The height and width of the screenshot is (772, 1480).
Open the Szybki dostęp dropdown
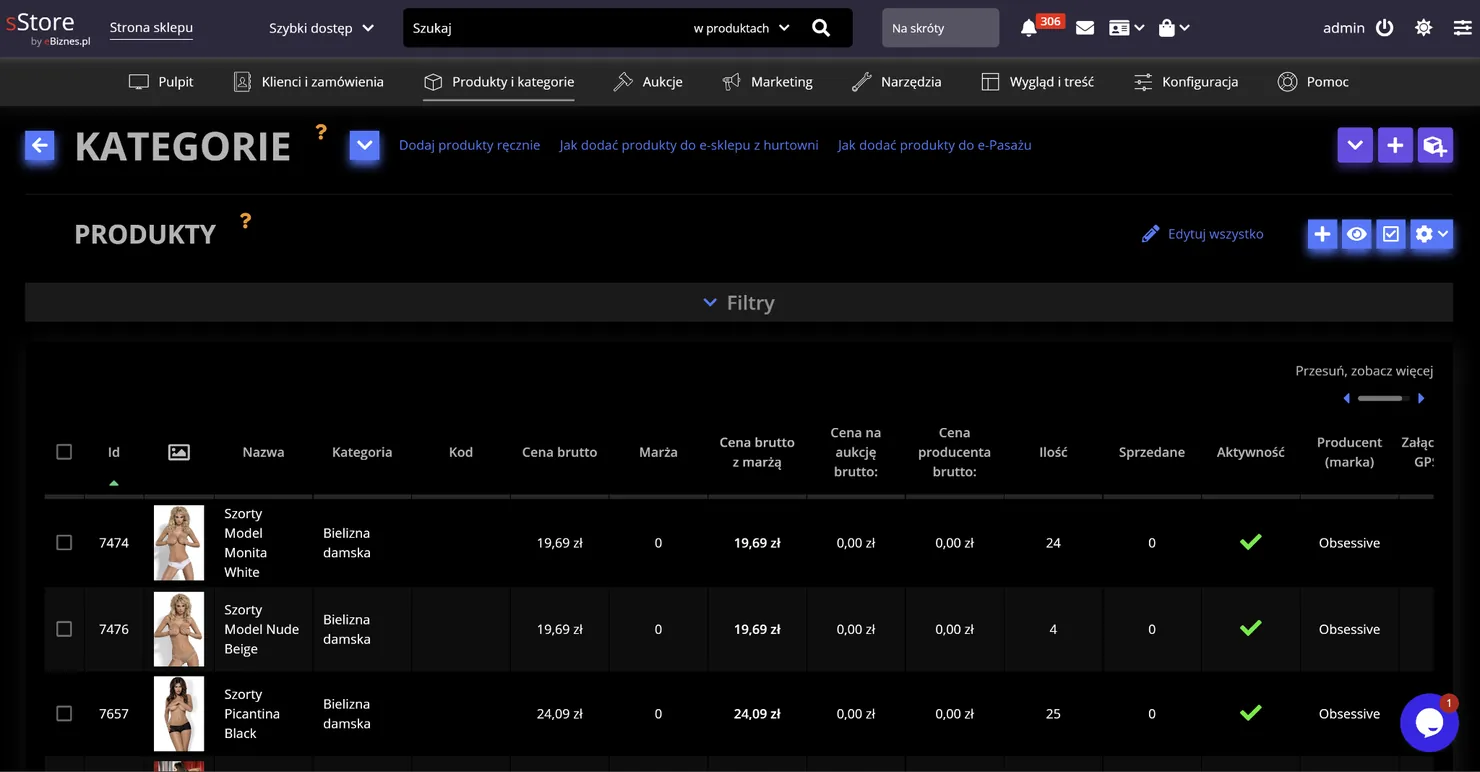point(321,28)
